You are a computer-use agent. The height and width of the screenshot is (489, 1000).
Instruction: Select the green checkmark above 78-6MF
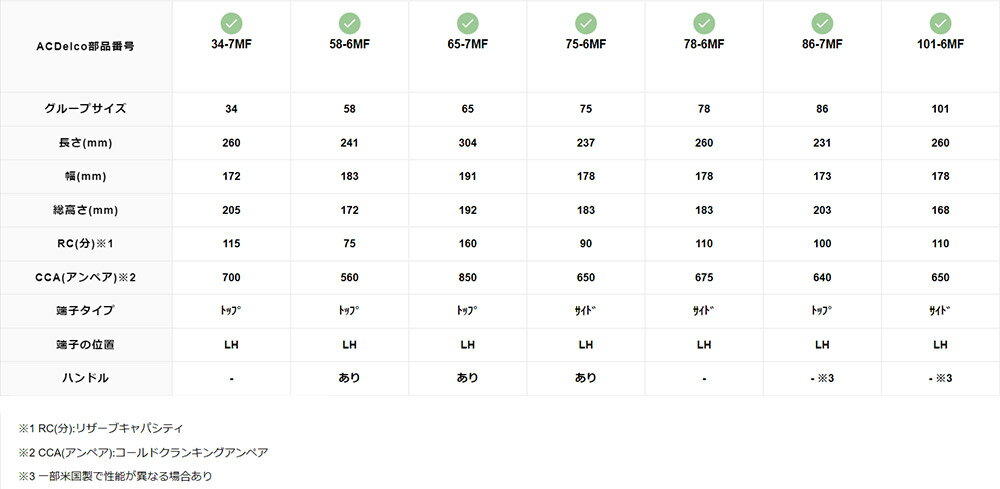(704, 22)
